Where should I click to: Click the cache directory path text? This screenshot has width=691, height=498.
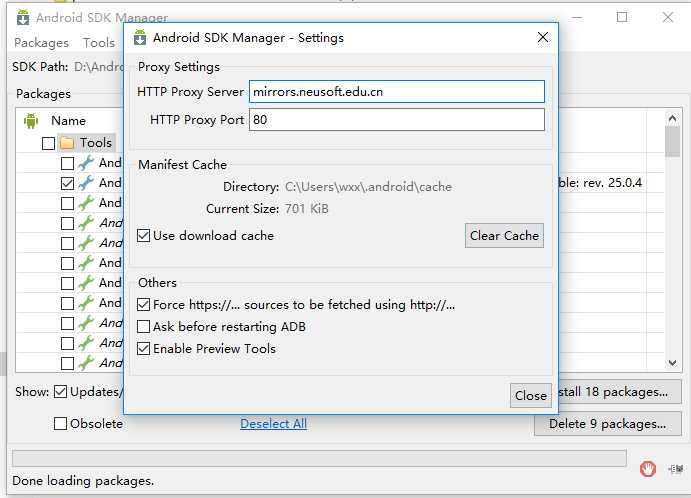(x=368, y=187)
